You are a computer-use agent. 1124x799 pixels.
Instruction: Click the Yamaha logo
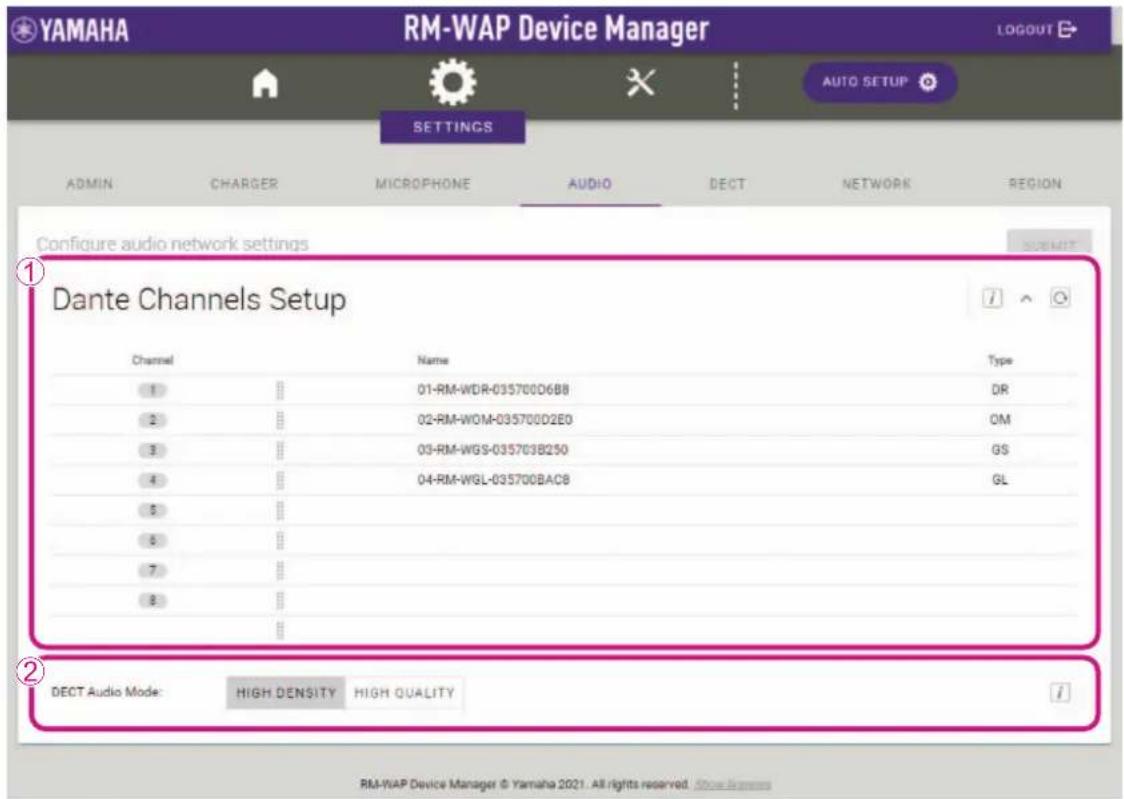click(x=71, y=30)
